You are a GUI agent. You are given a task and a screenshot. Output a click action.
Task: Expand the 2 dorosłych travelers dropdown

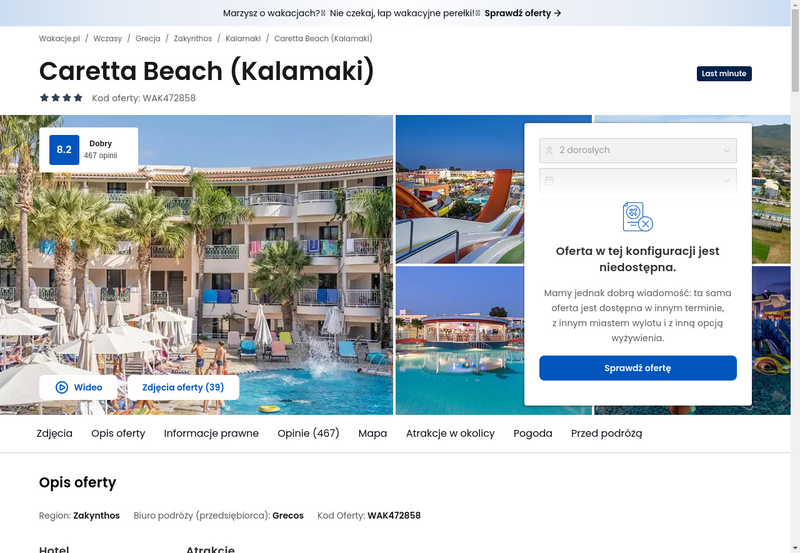coord(638,150)
